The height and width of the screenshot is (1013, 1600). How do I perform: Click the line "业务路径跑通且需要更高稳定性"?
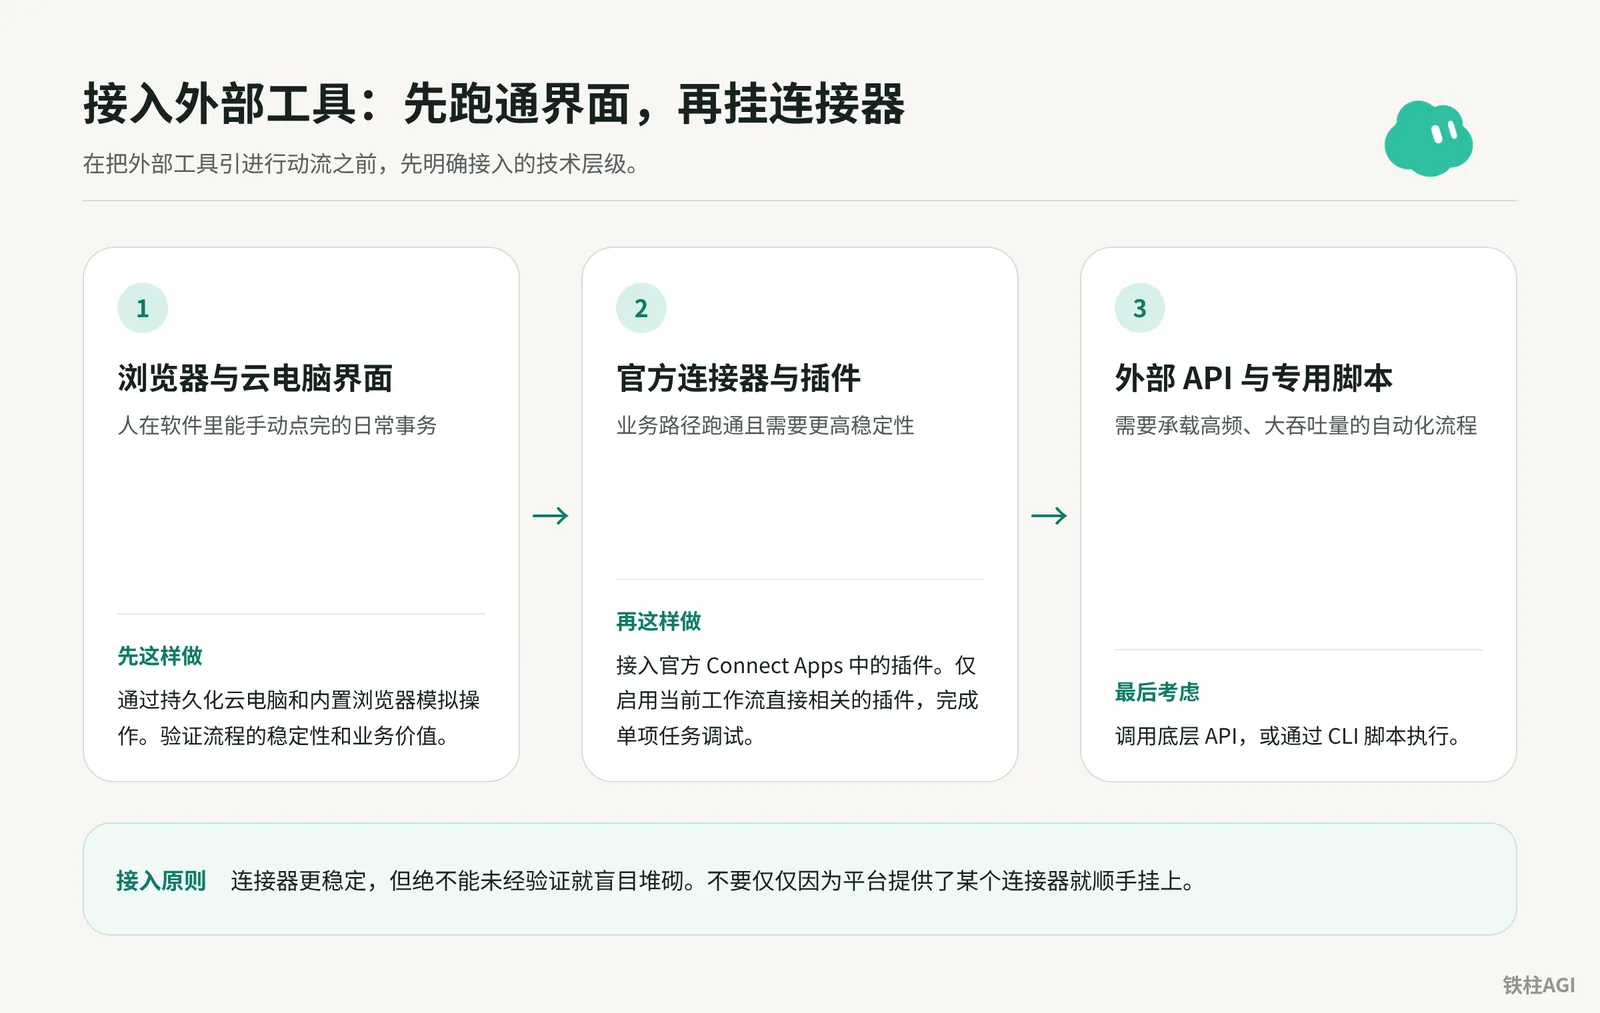765,425
